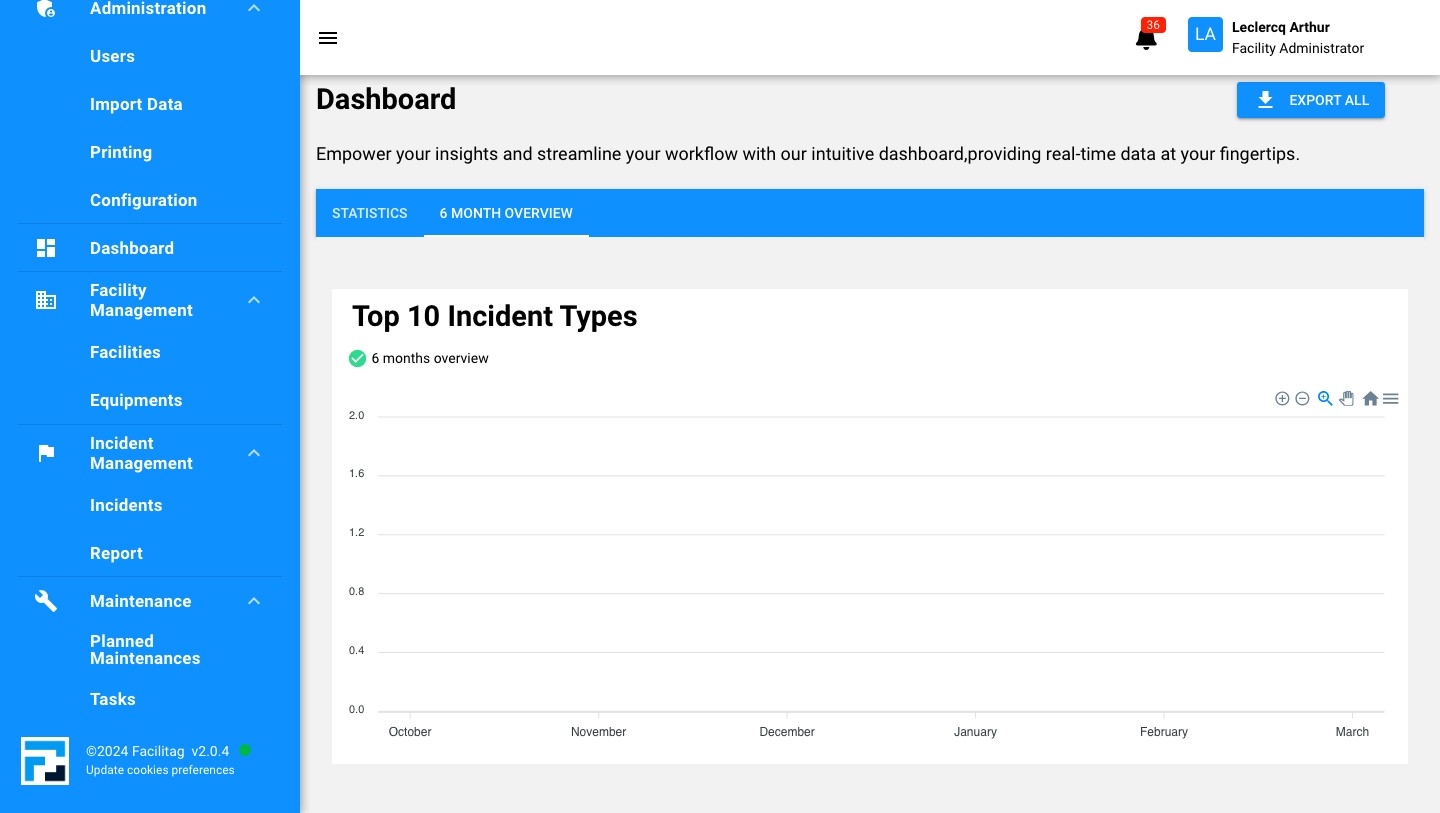Click the Export All button

point(1310,100)
